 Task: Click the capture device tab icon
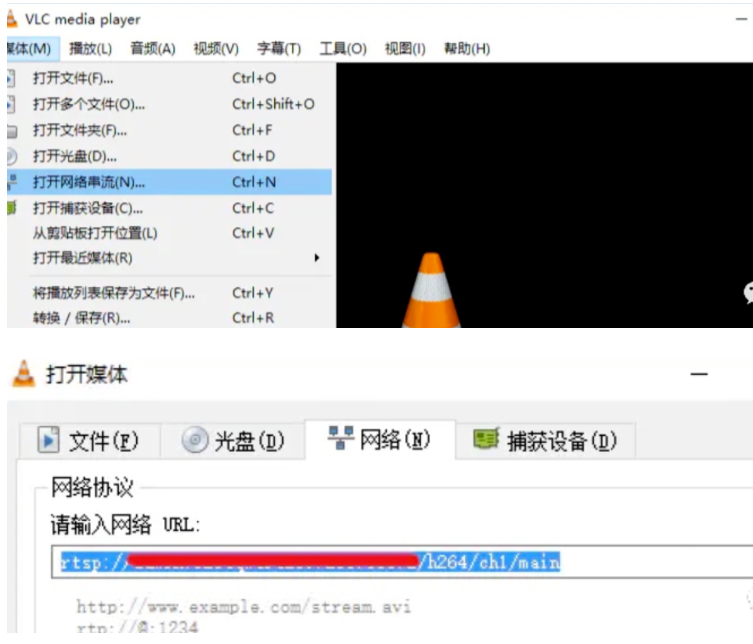pos(487,440)
